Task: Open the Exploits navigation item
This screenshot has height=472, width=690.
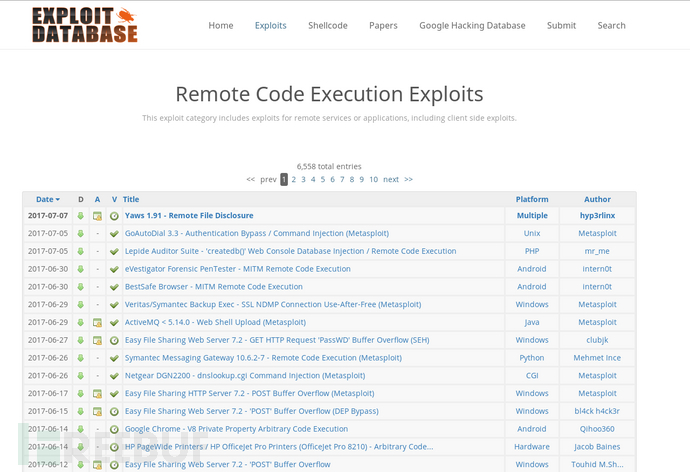Action: (271, 26)
